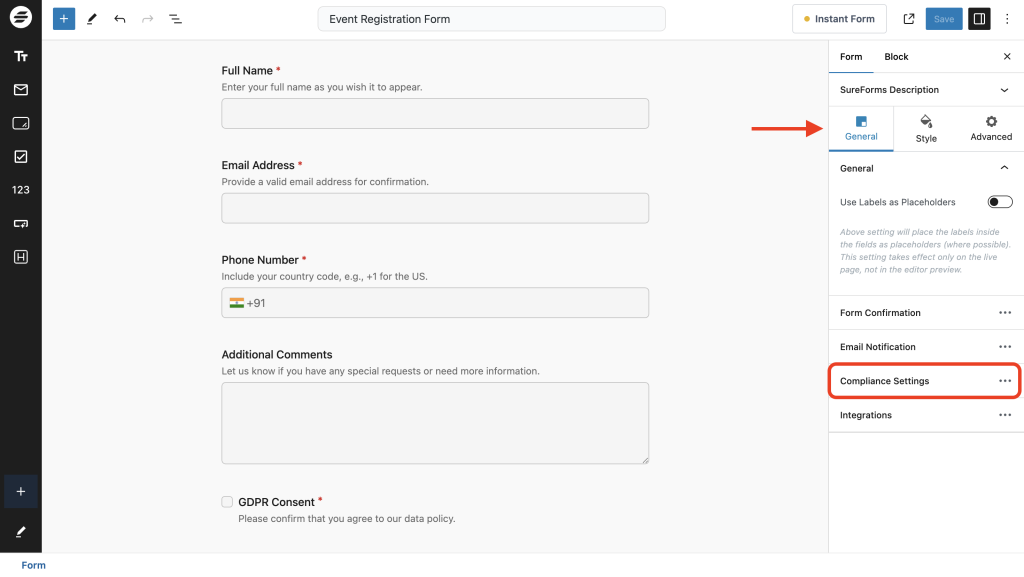The image size is (1024, 577).
Task: Click the Undo arrow icon
Action: [x=120, y=18]
